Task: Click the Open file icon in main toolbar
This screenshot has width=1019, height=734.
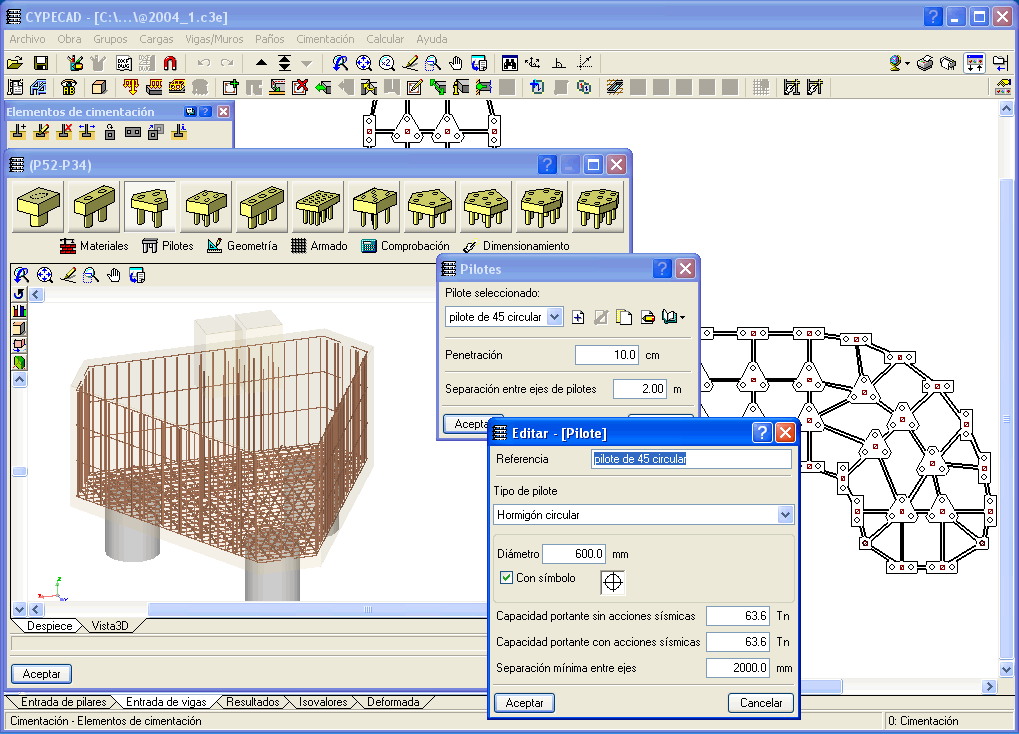Action: pyautogui.click(x=15, y=63)
